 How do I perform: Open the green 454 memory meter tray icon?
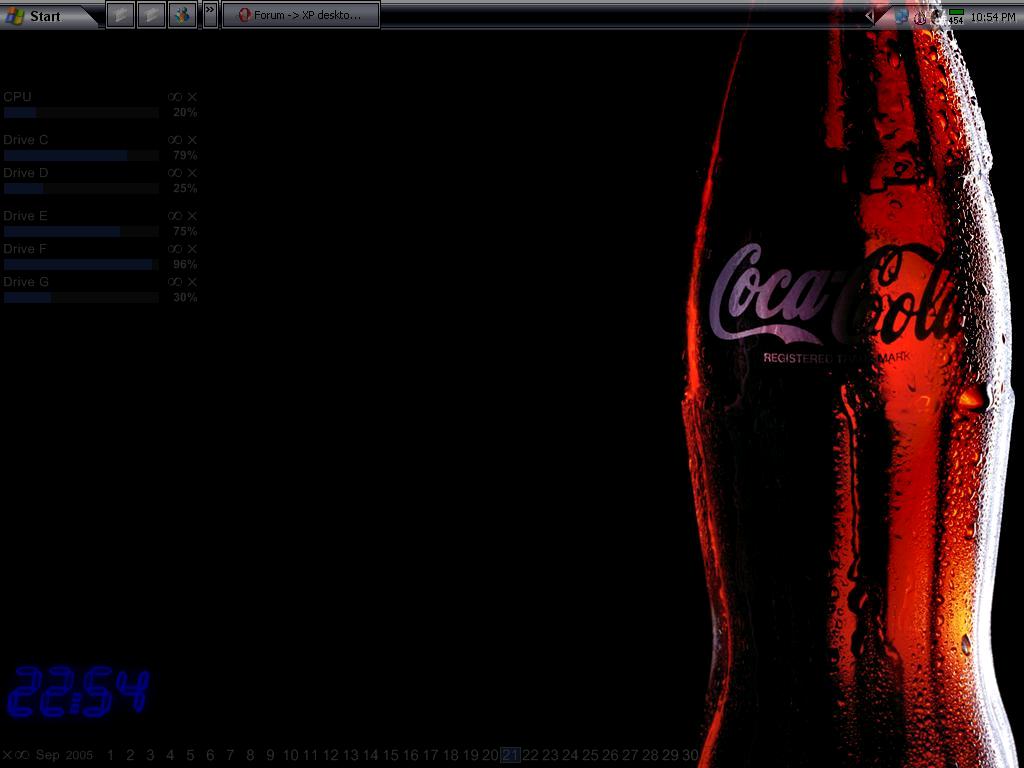click(956, 17)
